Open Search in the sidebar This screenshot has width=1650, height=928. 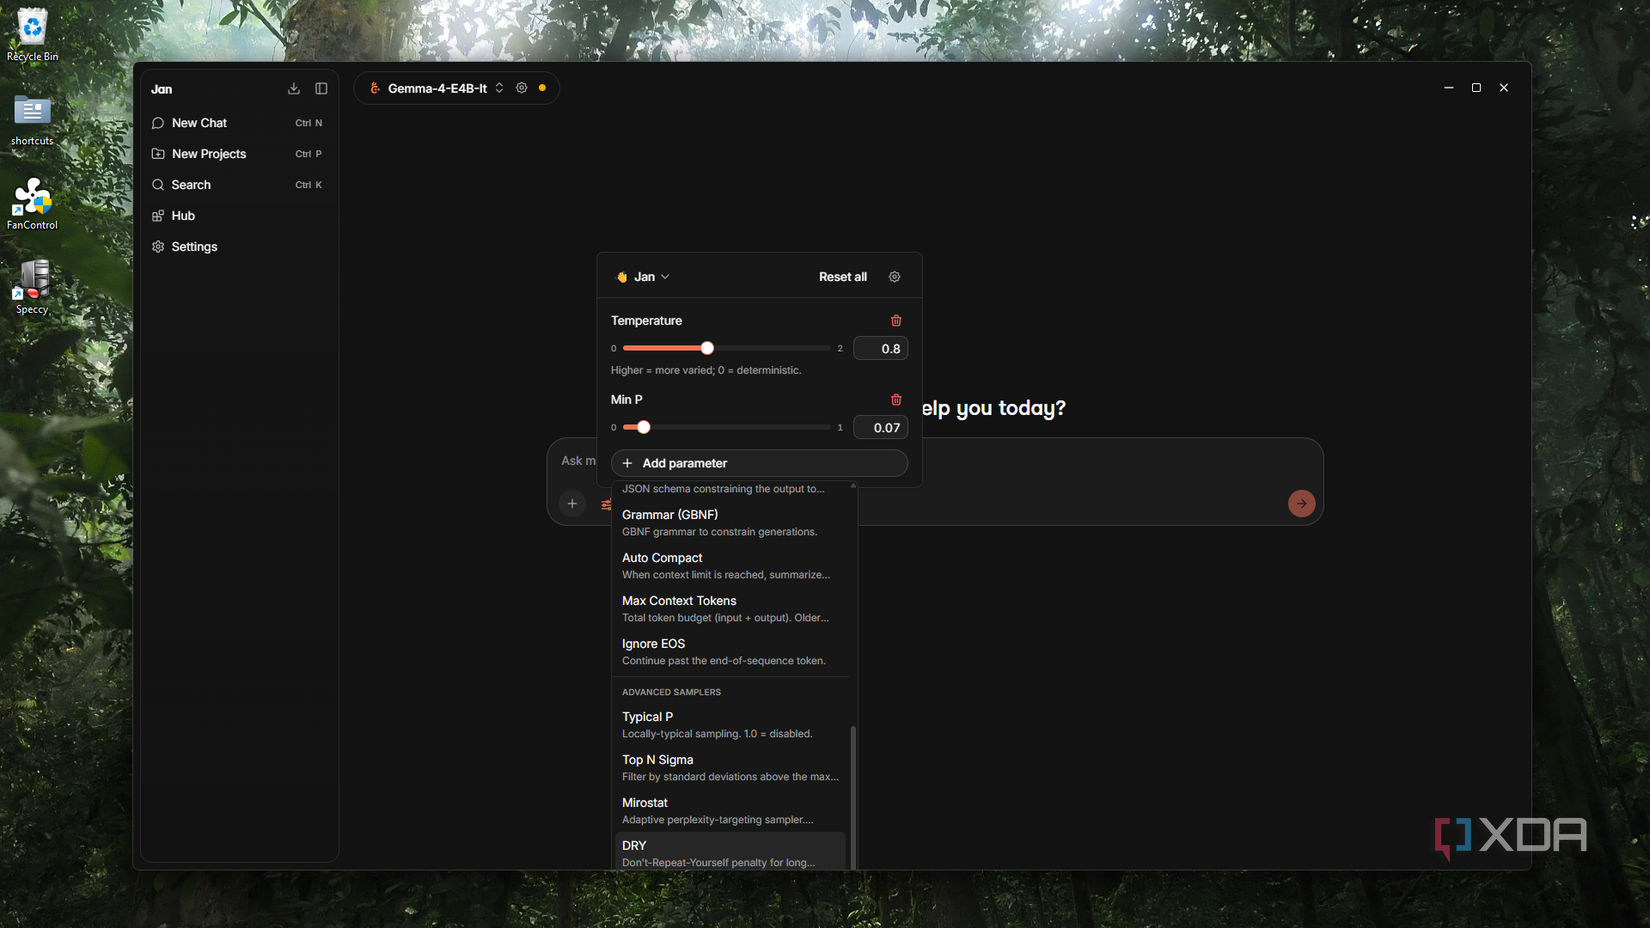(x=238, y=185)
